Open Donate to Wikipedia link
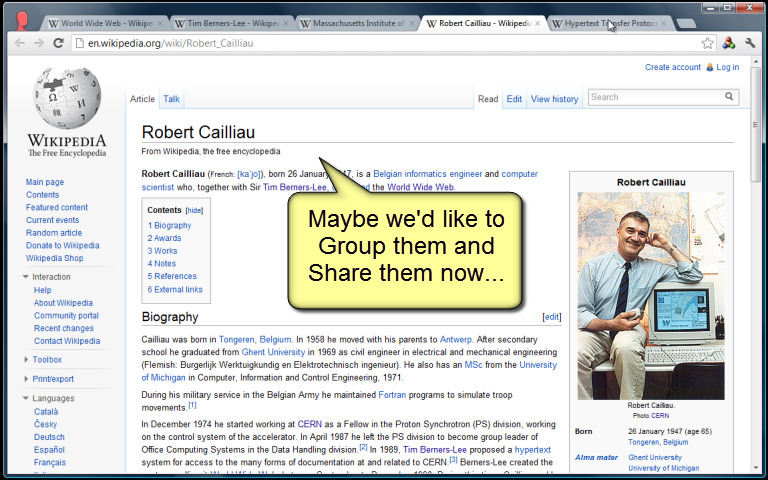 point(63,245)
